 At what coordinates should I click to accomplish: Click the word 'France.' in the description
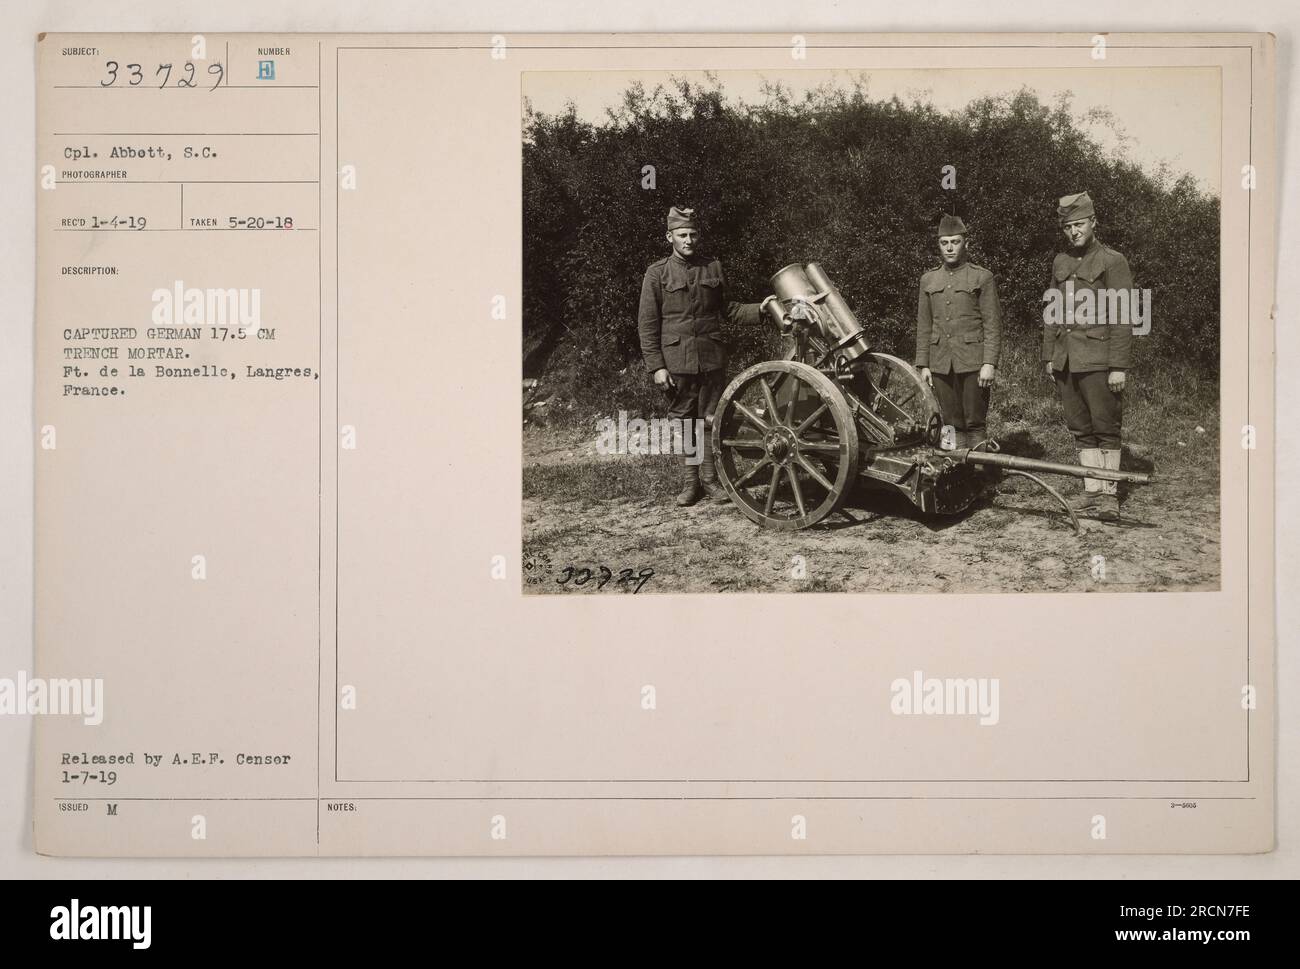[93, 393]
